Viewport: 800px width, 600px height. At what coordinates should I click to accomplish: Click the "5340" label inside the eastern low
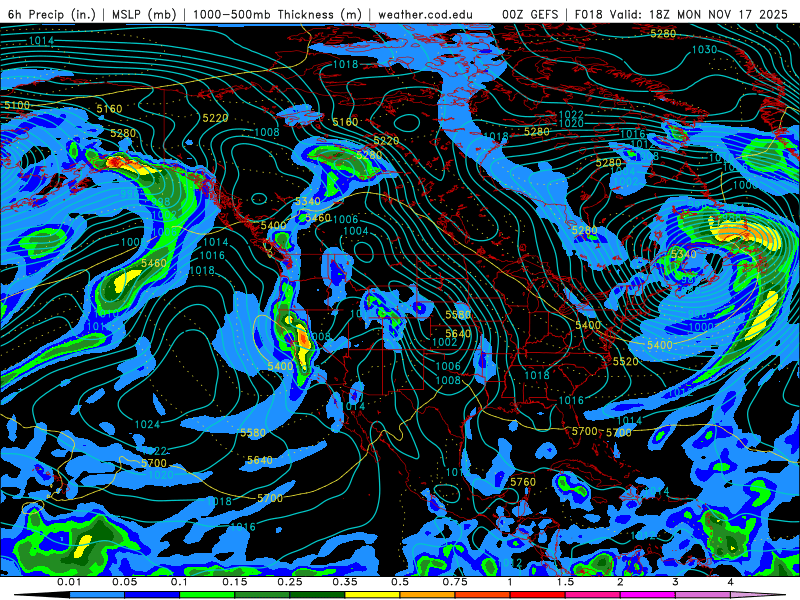[x=684, y=254]
